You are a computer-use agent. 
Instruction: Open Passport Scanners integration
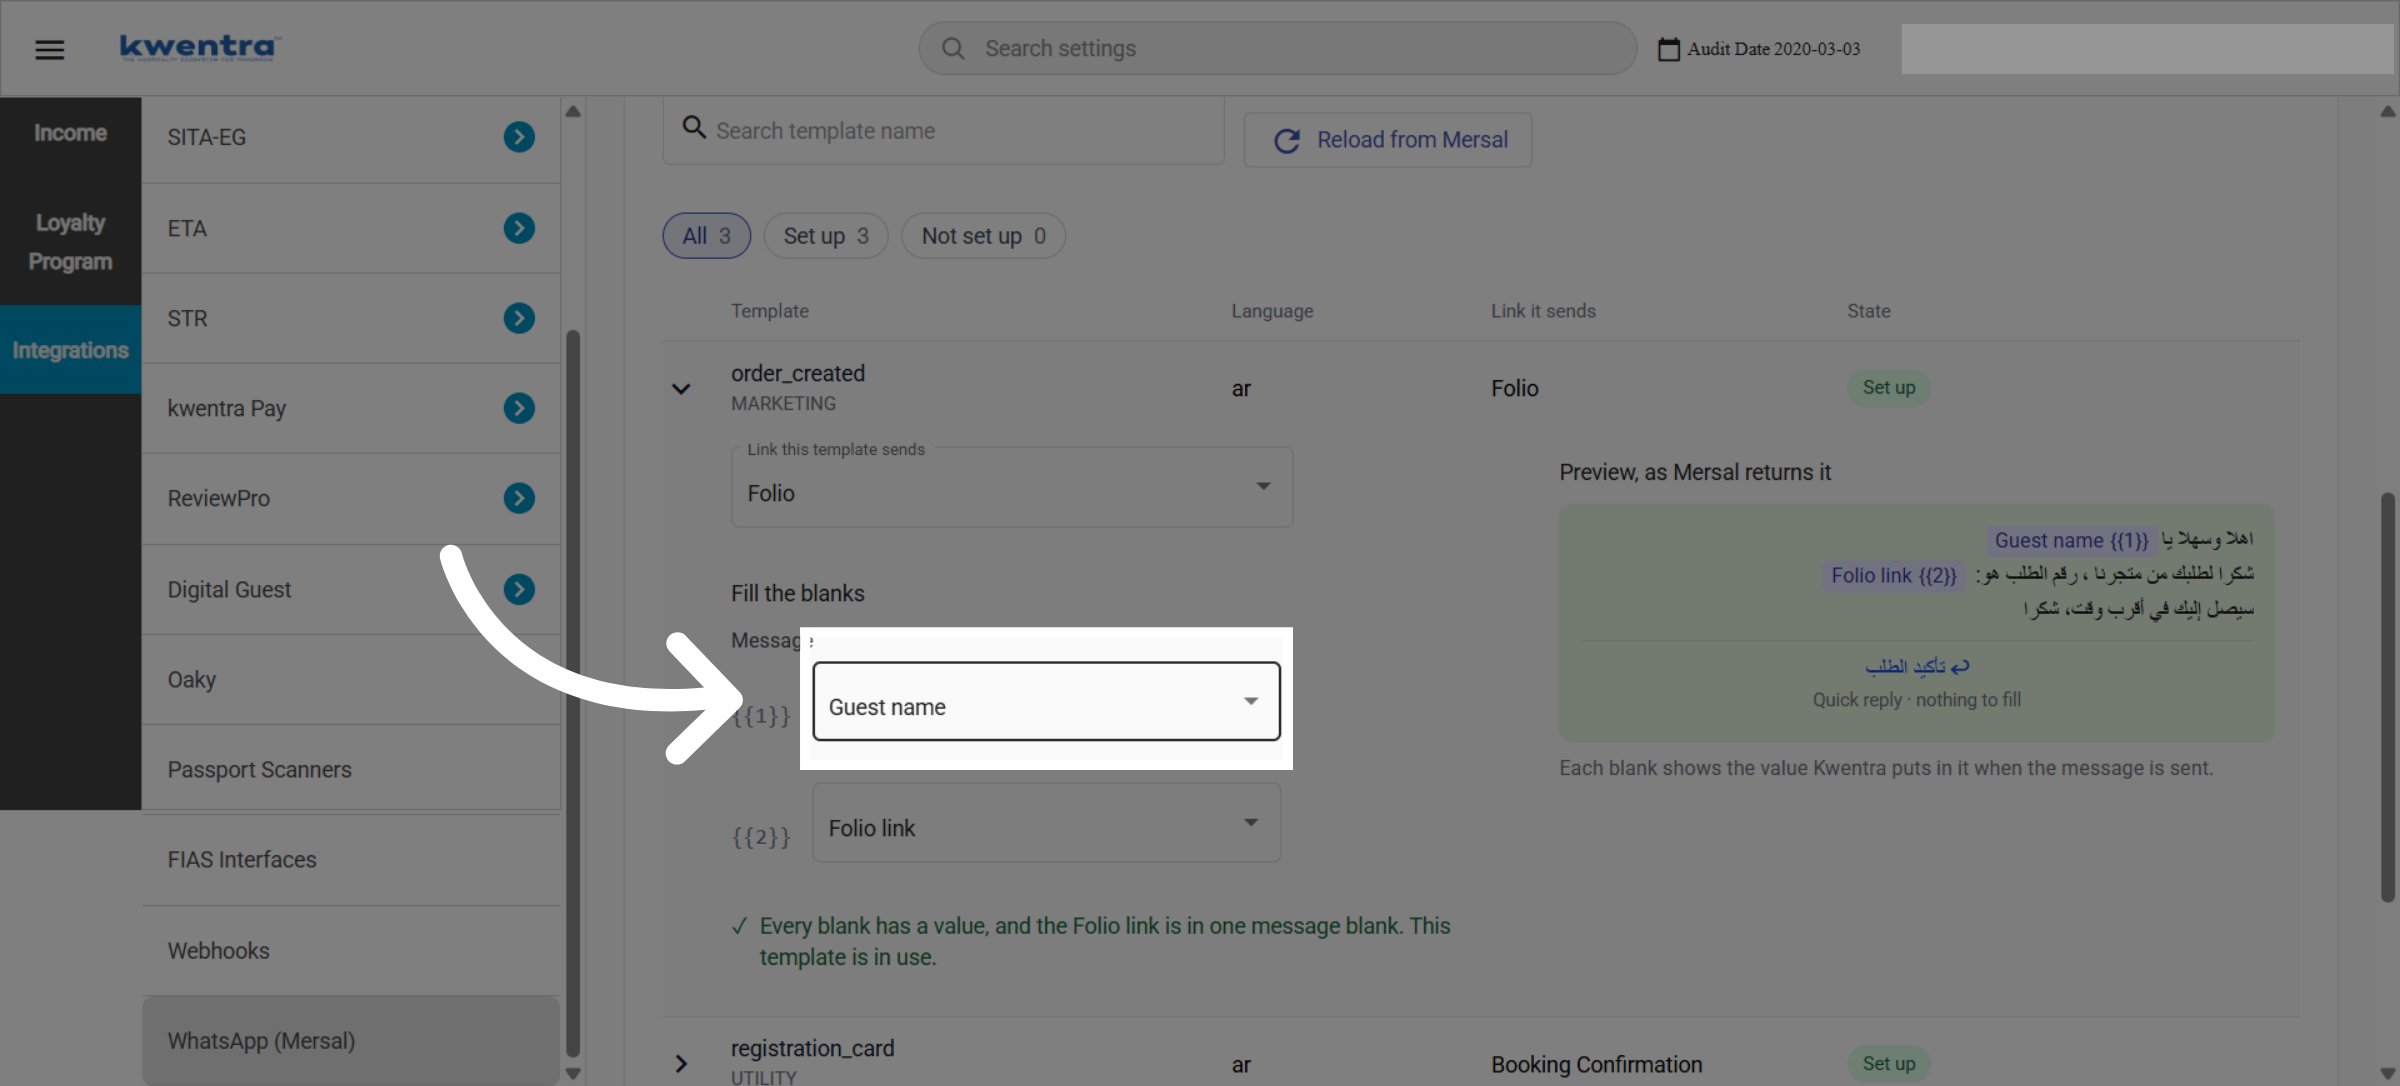click(x=351, y=770)
